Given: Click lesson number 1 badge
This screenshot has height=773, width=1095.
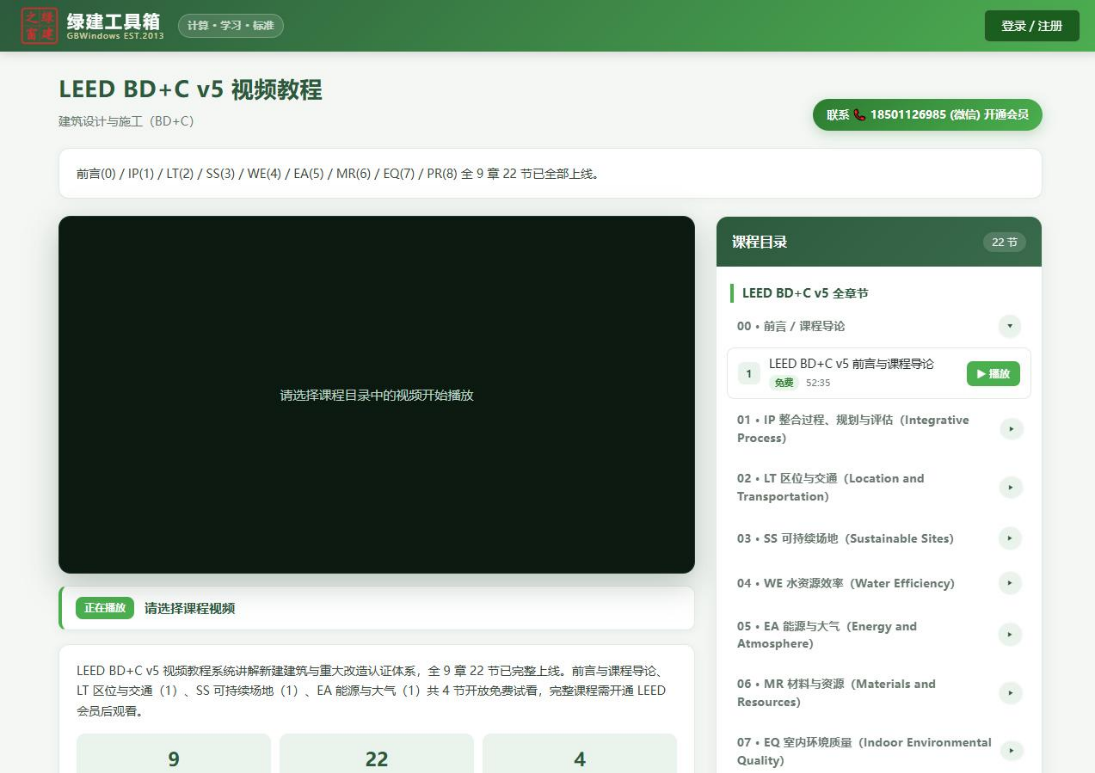Looking at the screenshot, I should [x=749, y=374].
